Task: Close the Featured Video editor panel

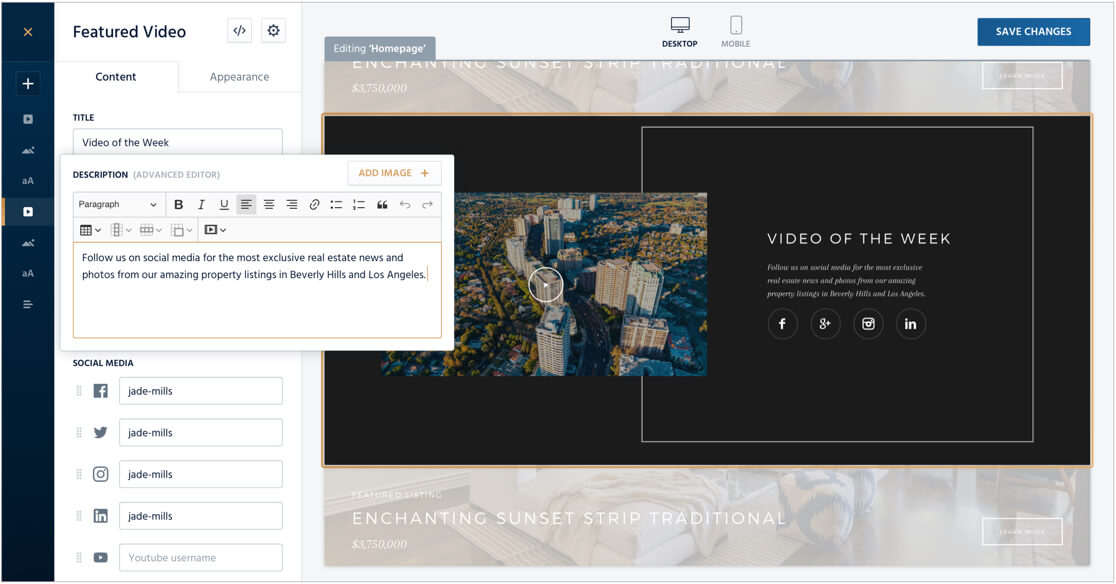Action: (28, 32)
